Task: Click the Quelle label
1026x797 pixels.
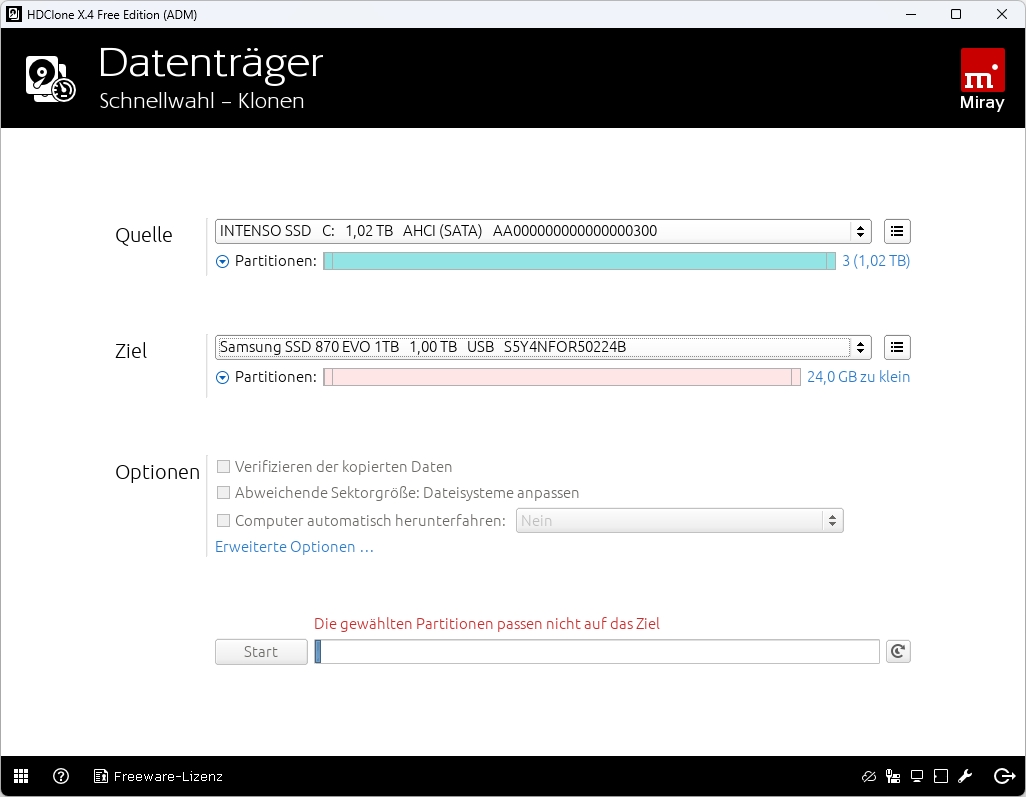Action: click(144, 235)
